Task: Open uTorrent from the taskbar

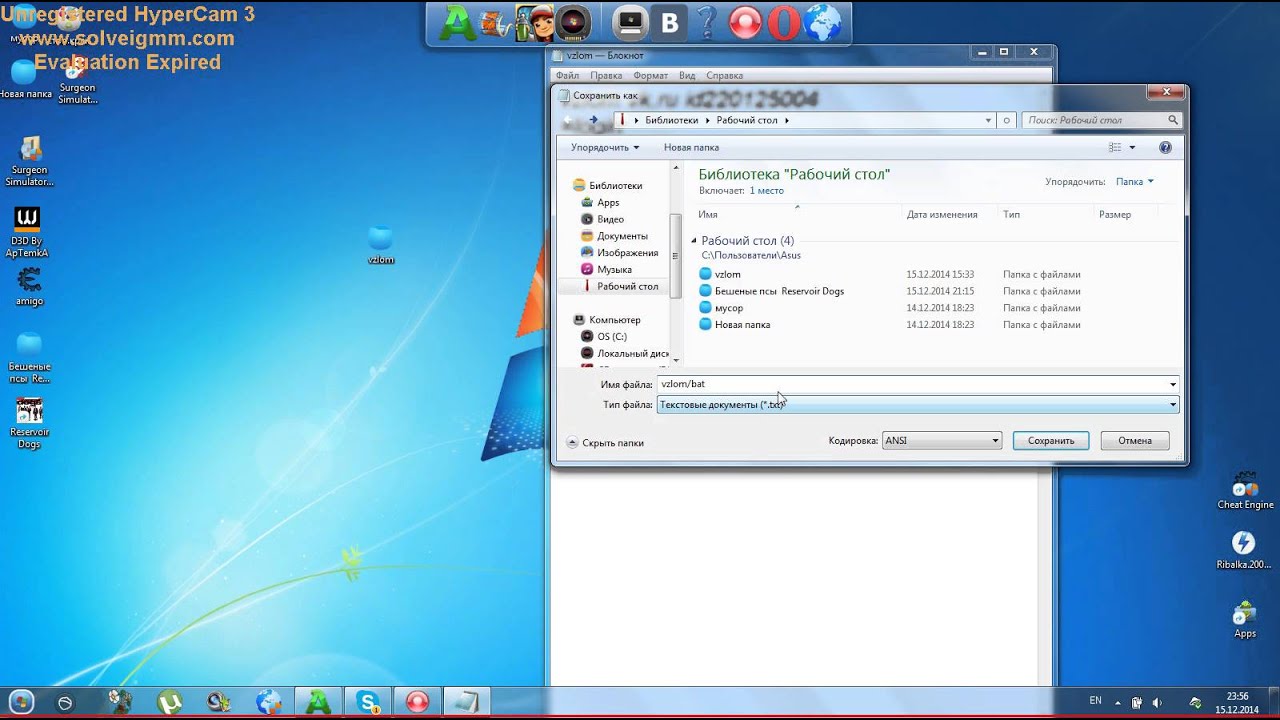Action: pyautogui.click(x=169, y=702)
